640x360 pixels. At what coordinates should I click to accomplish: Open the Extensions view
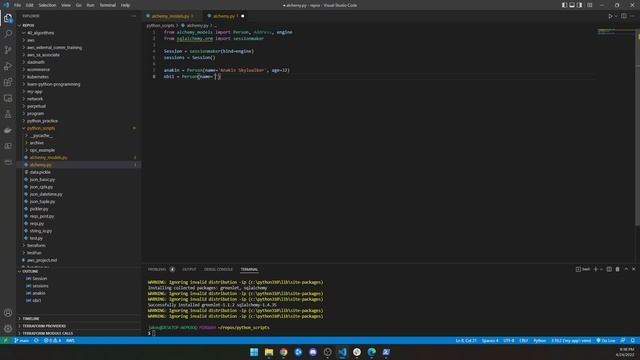pyautogui.click(x=8, y=82)
